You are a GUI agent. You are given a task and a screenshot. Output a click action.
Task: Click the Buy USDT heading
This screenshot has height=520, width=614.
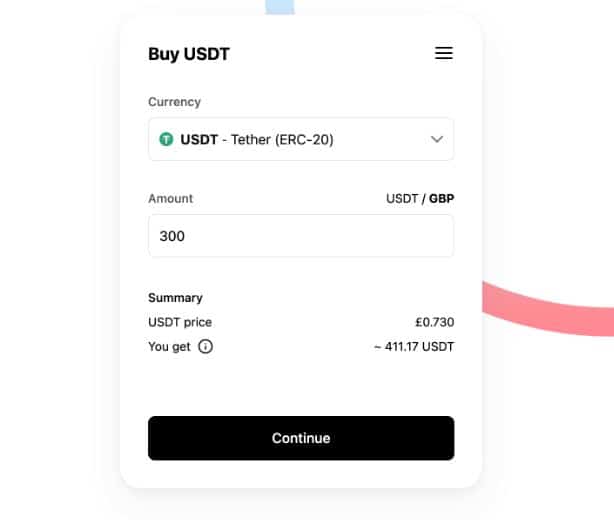189,54
